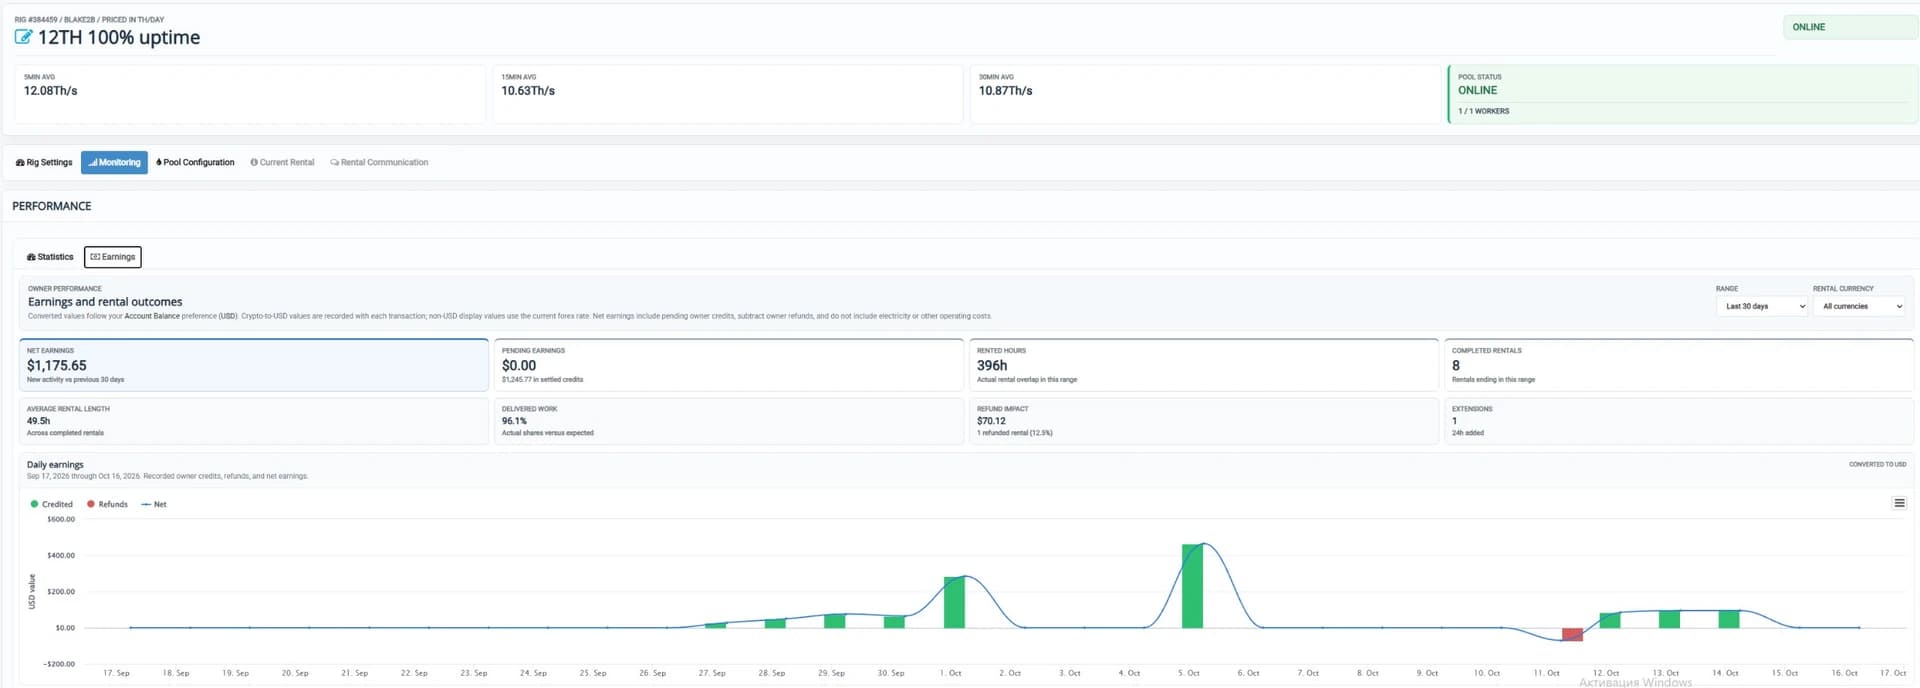This screenshot has height=688, width=1920.
Task: Click the green bar for 28 Sep
Action: coord(775,624)
